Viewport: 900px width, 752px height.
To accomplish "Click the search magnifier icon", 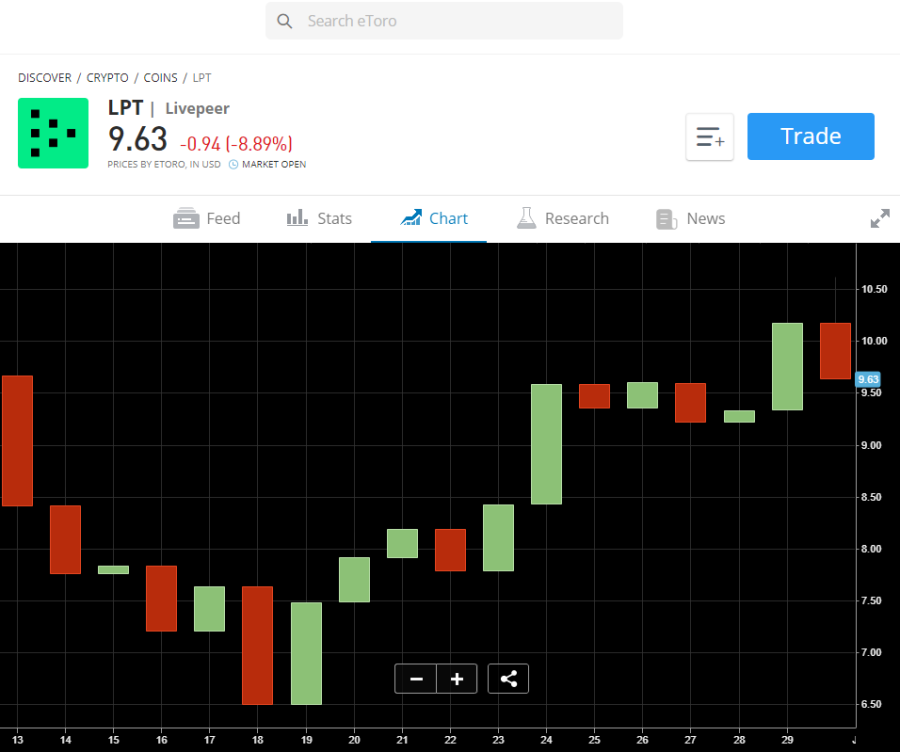I will 284,21.
